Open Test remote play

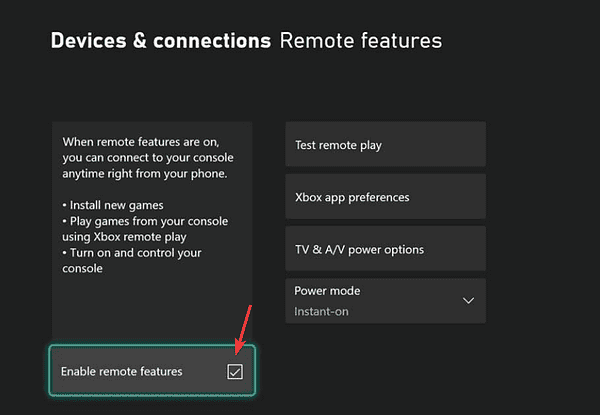(x=385, y=146)
